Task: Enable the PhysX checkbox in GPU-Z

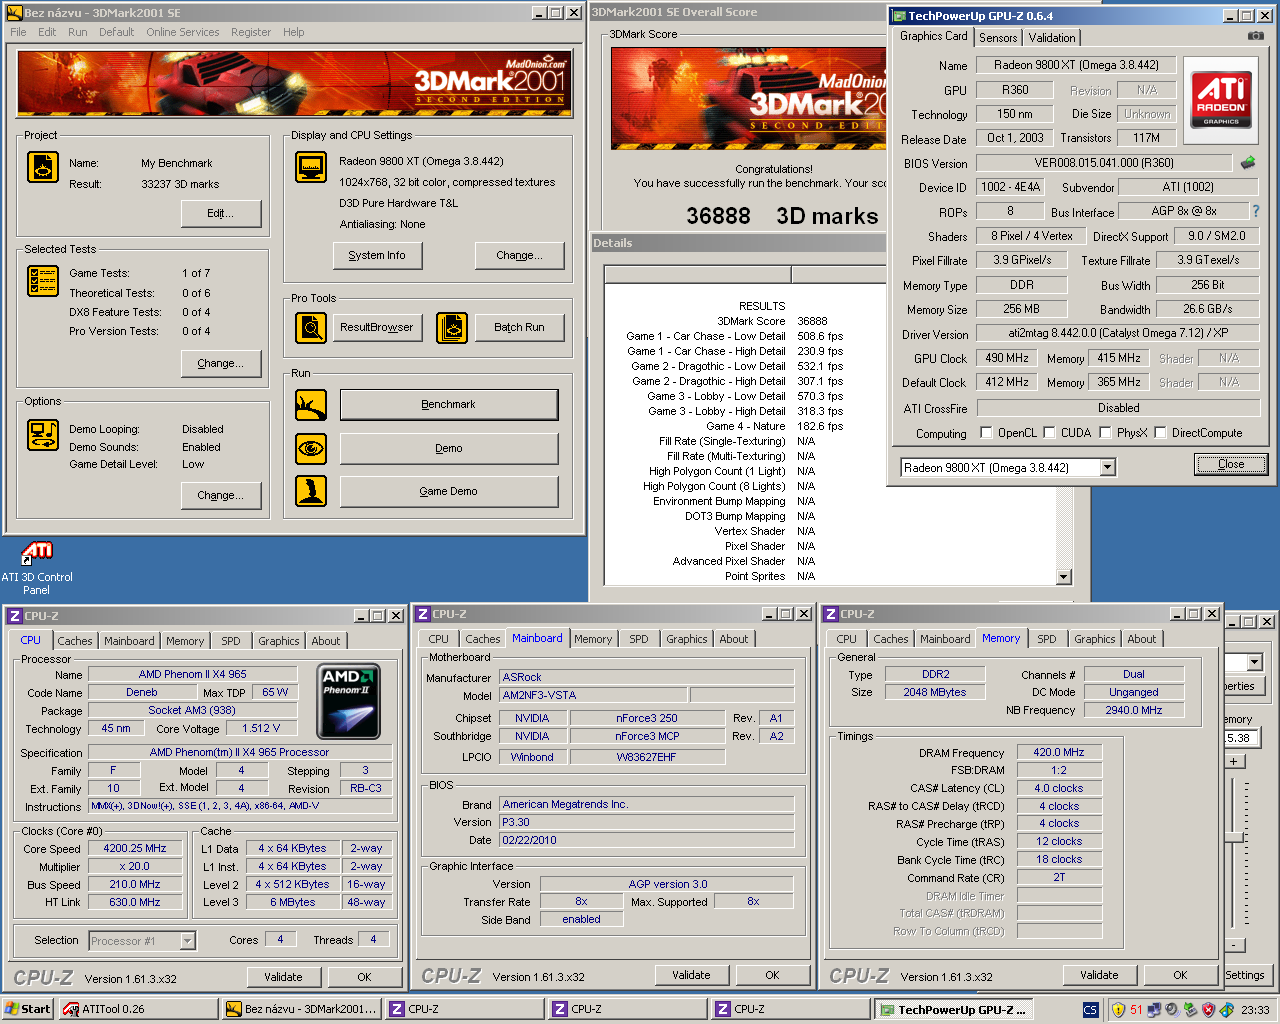Action: [1105, 433]
